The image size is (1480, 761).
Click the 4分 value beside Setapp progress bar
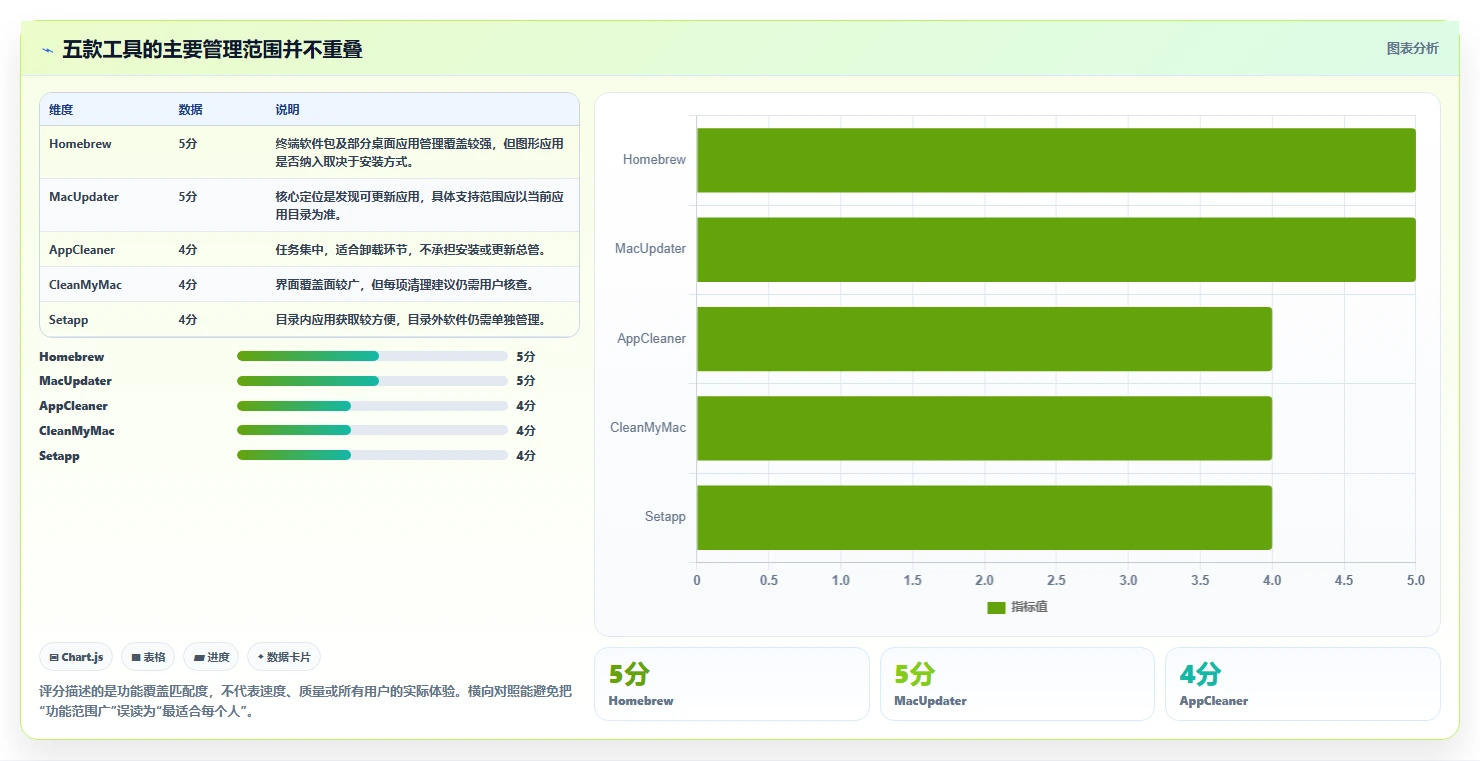click(526, 456)
